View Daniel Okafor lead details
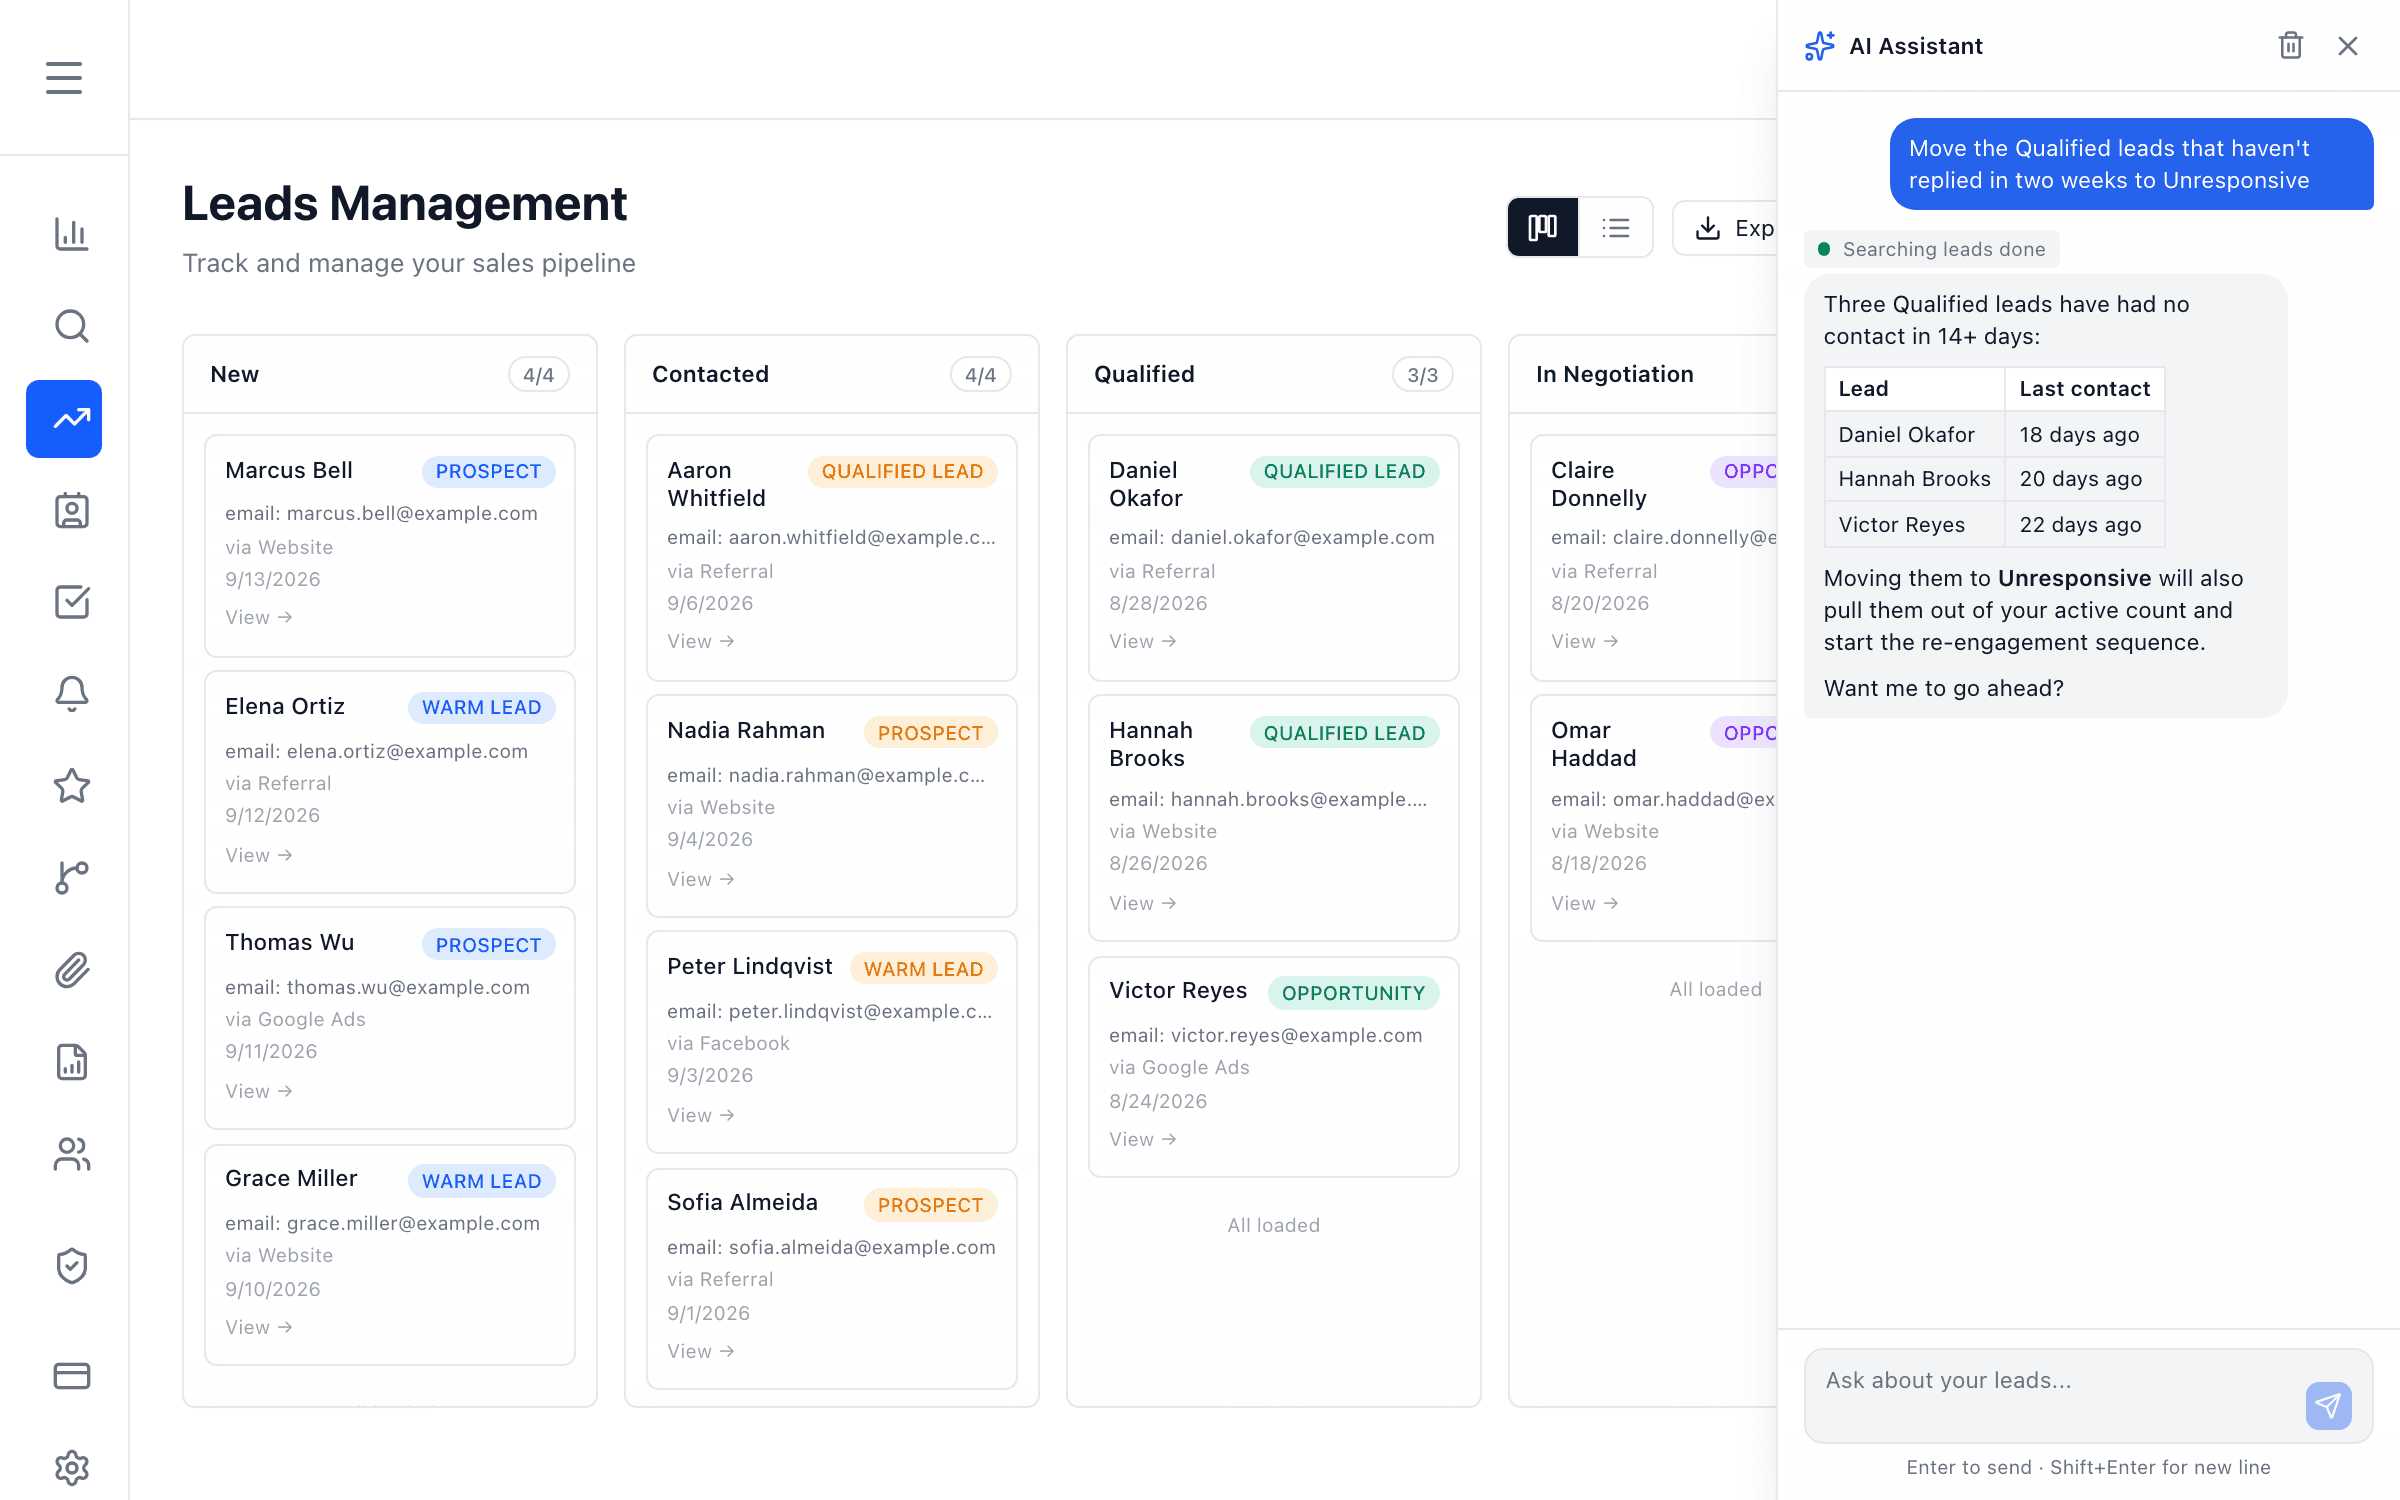The image size is (2400, 1500). click(x=1142, y=641)
